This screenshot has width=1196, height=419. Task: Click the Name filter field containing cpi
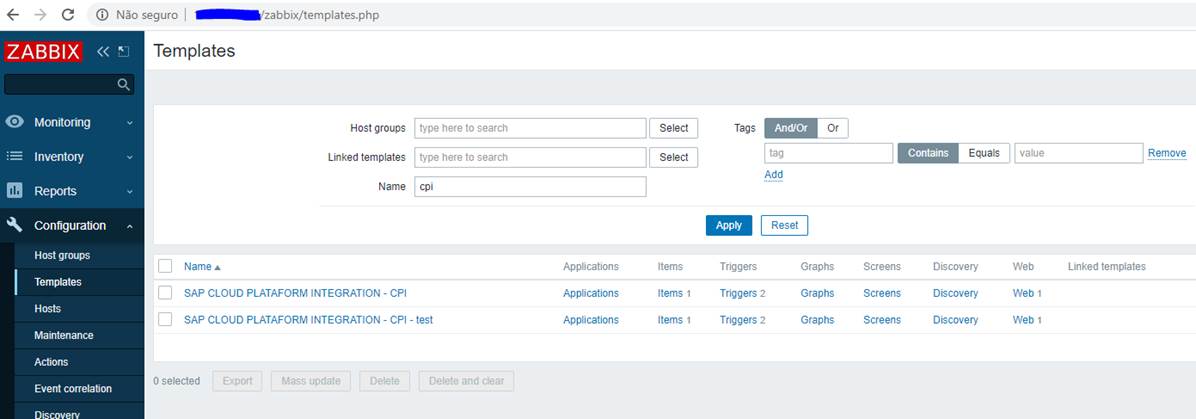coord(530,187)
